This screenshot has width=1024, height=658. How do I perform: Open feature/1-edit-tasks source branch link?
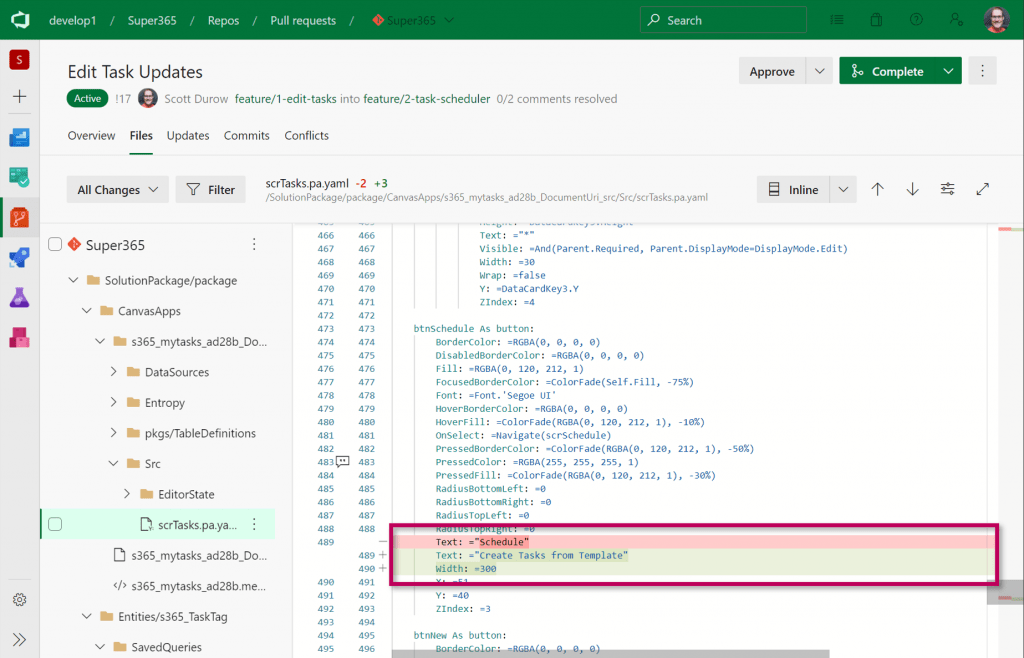[285, 99]
